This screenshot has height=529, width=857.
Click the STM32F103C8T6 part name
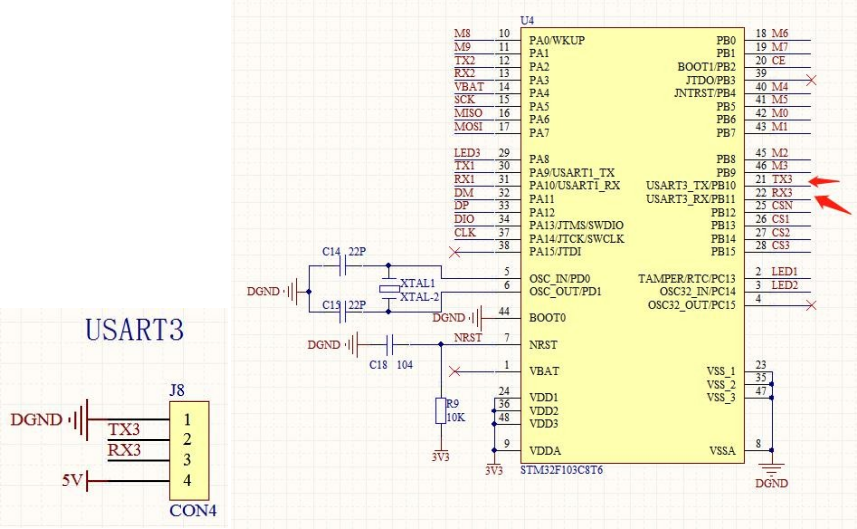tap(562, 470)
